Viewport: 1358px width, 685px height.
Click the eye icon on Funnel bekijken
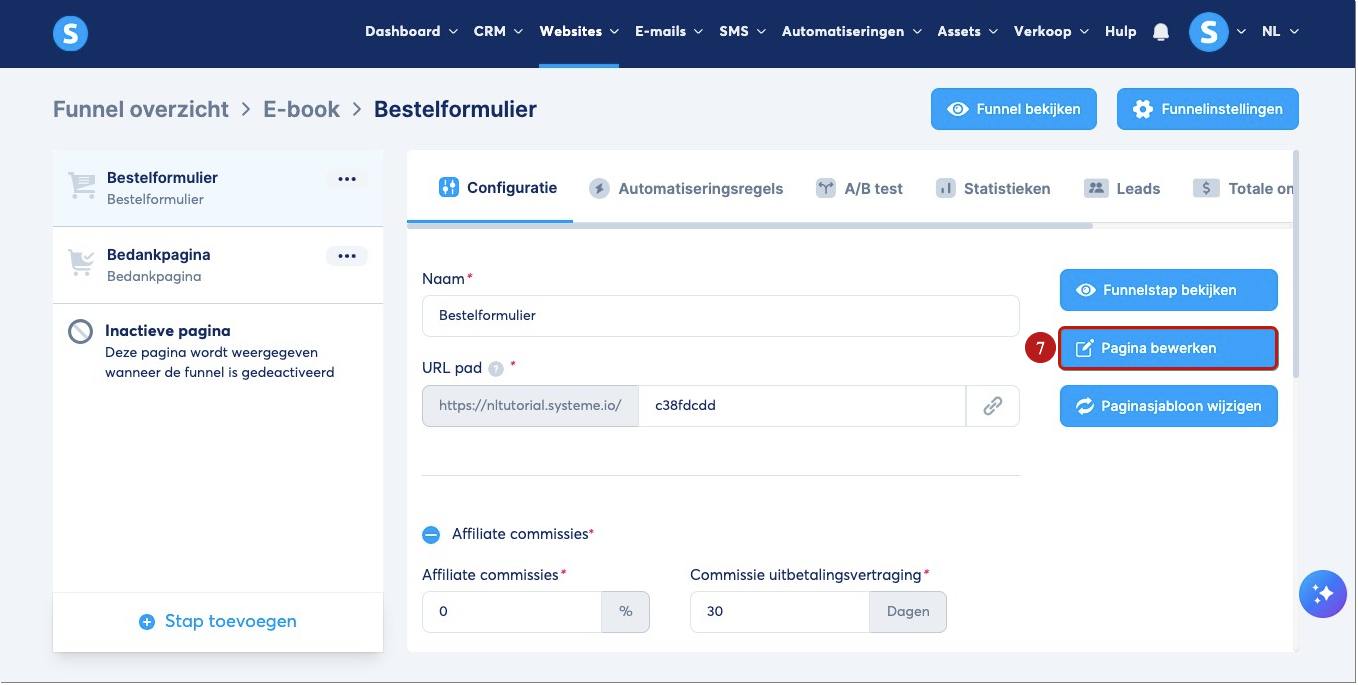(958, 109)
